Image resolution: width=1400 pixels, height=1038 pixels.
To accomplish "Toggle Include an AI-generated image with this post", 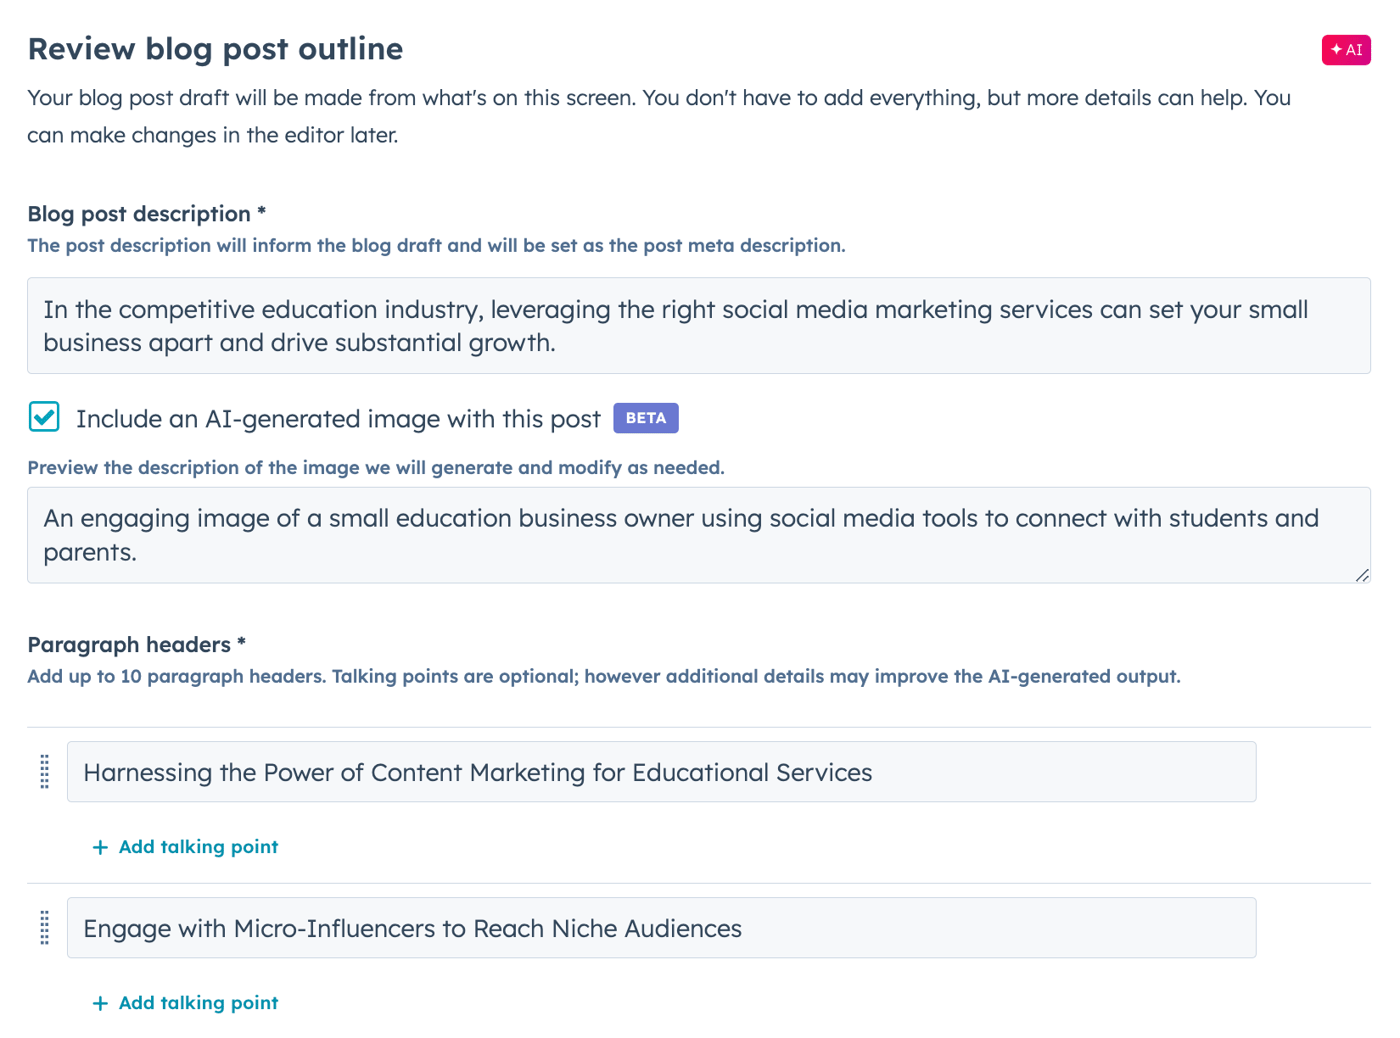I will (44, 418).
